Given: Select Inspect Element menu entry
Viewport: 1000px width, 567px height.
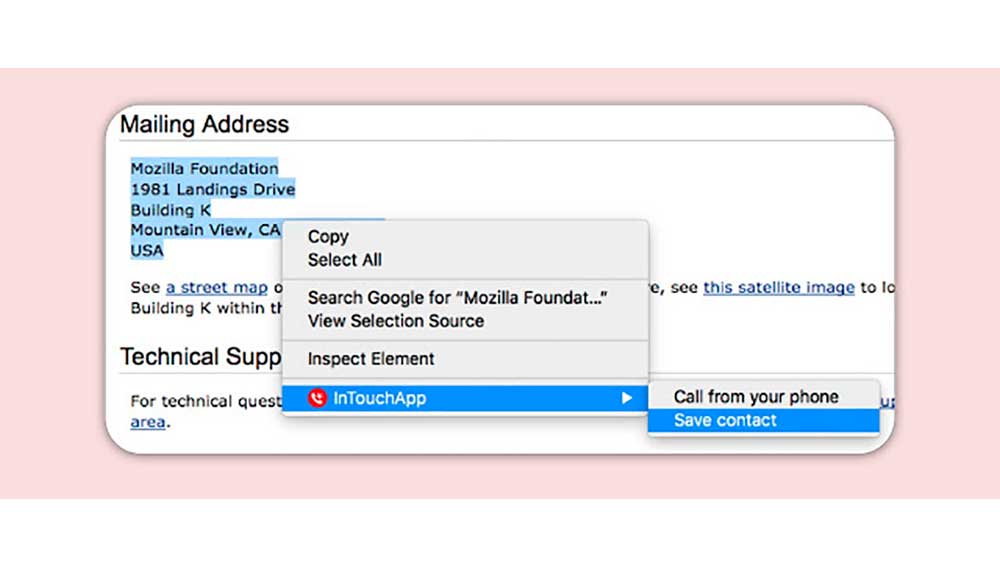Looking at the screenshot, I should (371, 359).
